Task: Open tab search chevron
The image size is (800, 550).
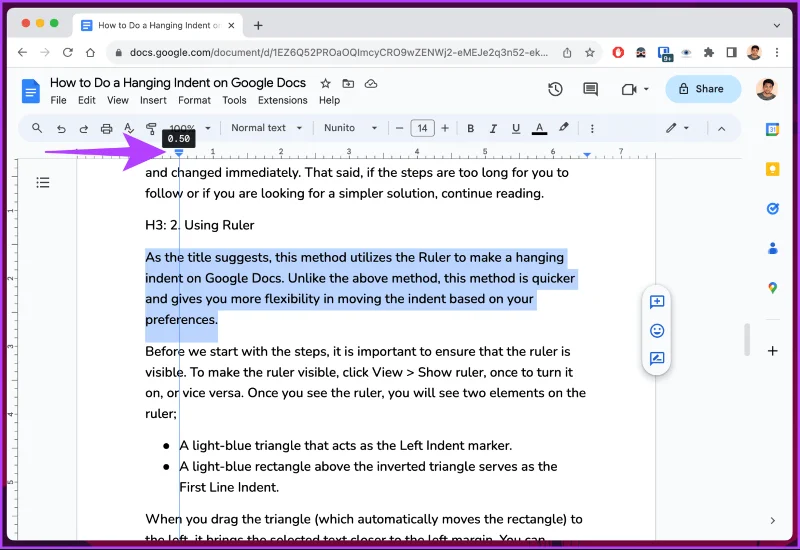Action: tap(777, 25)
